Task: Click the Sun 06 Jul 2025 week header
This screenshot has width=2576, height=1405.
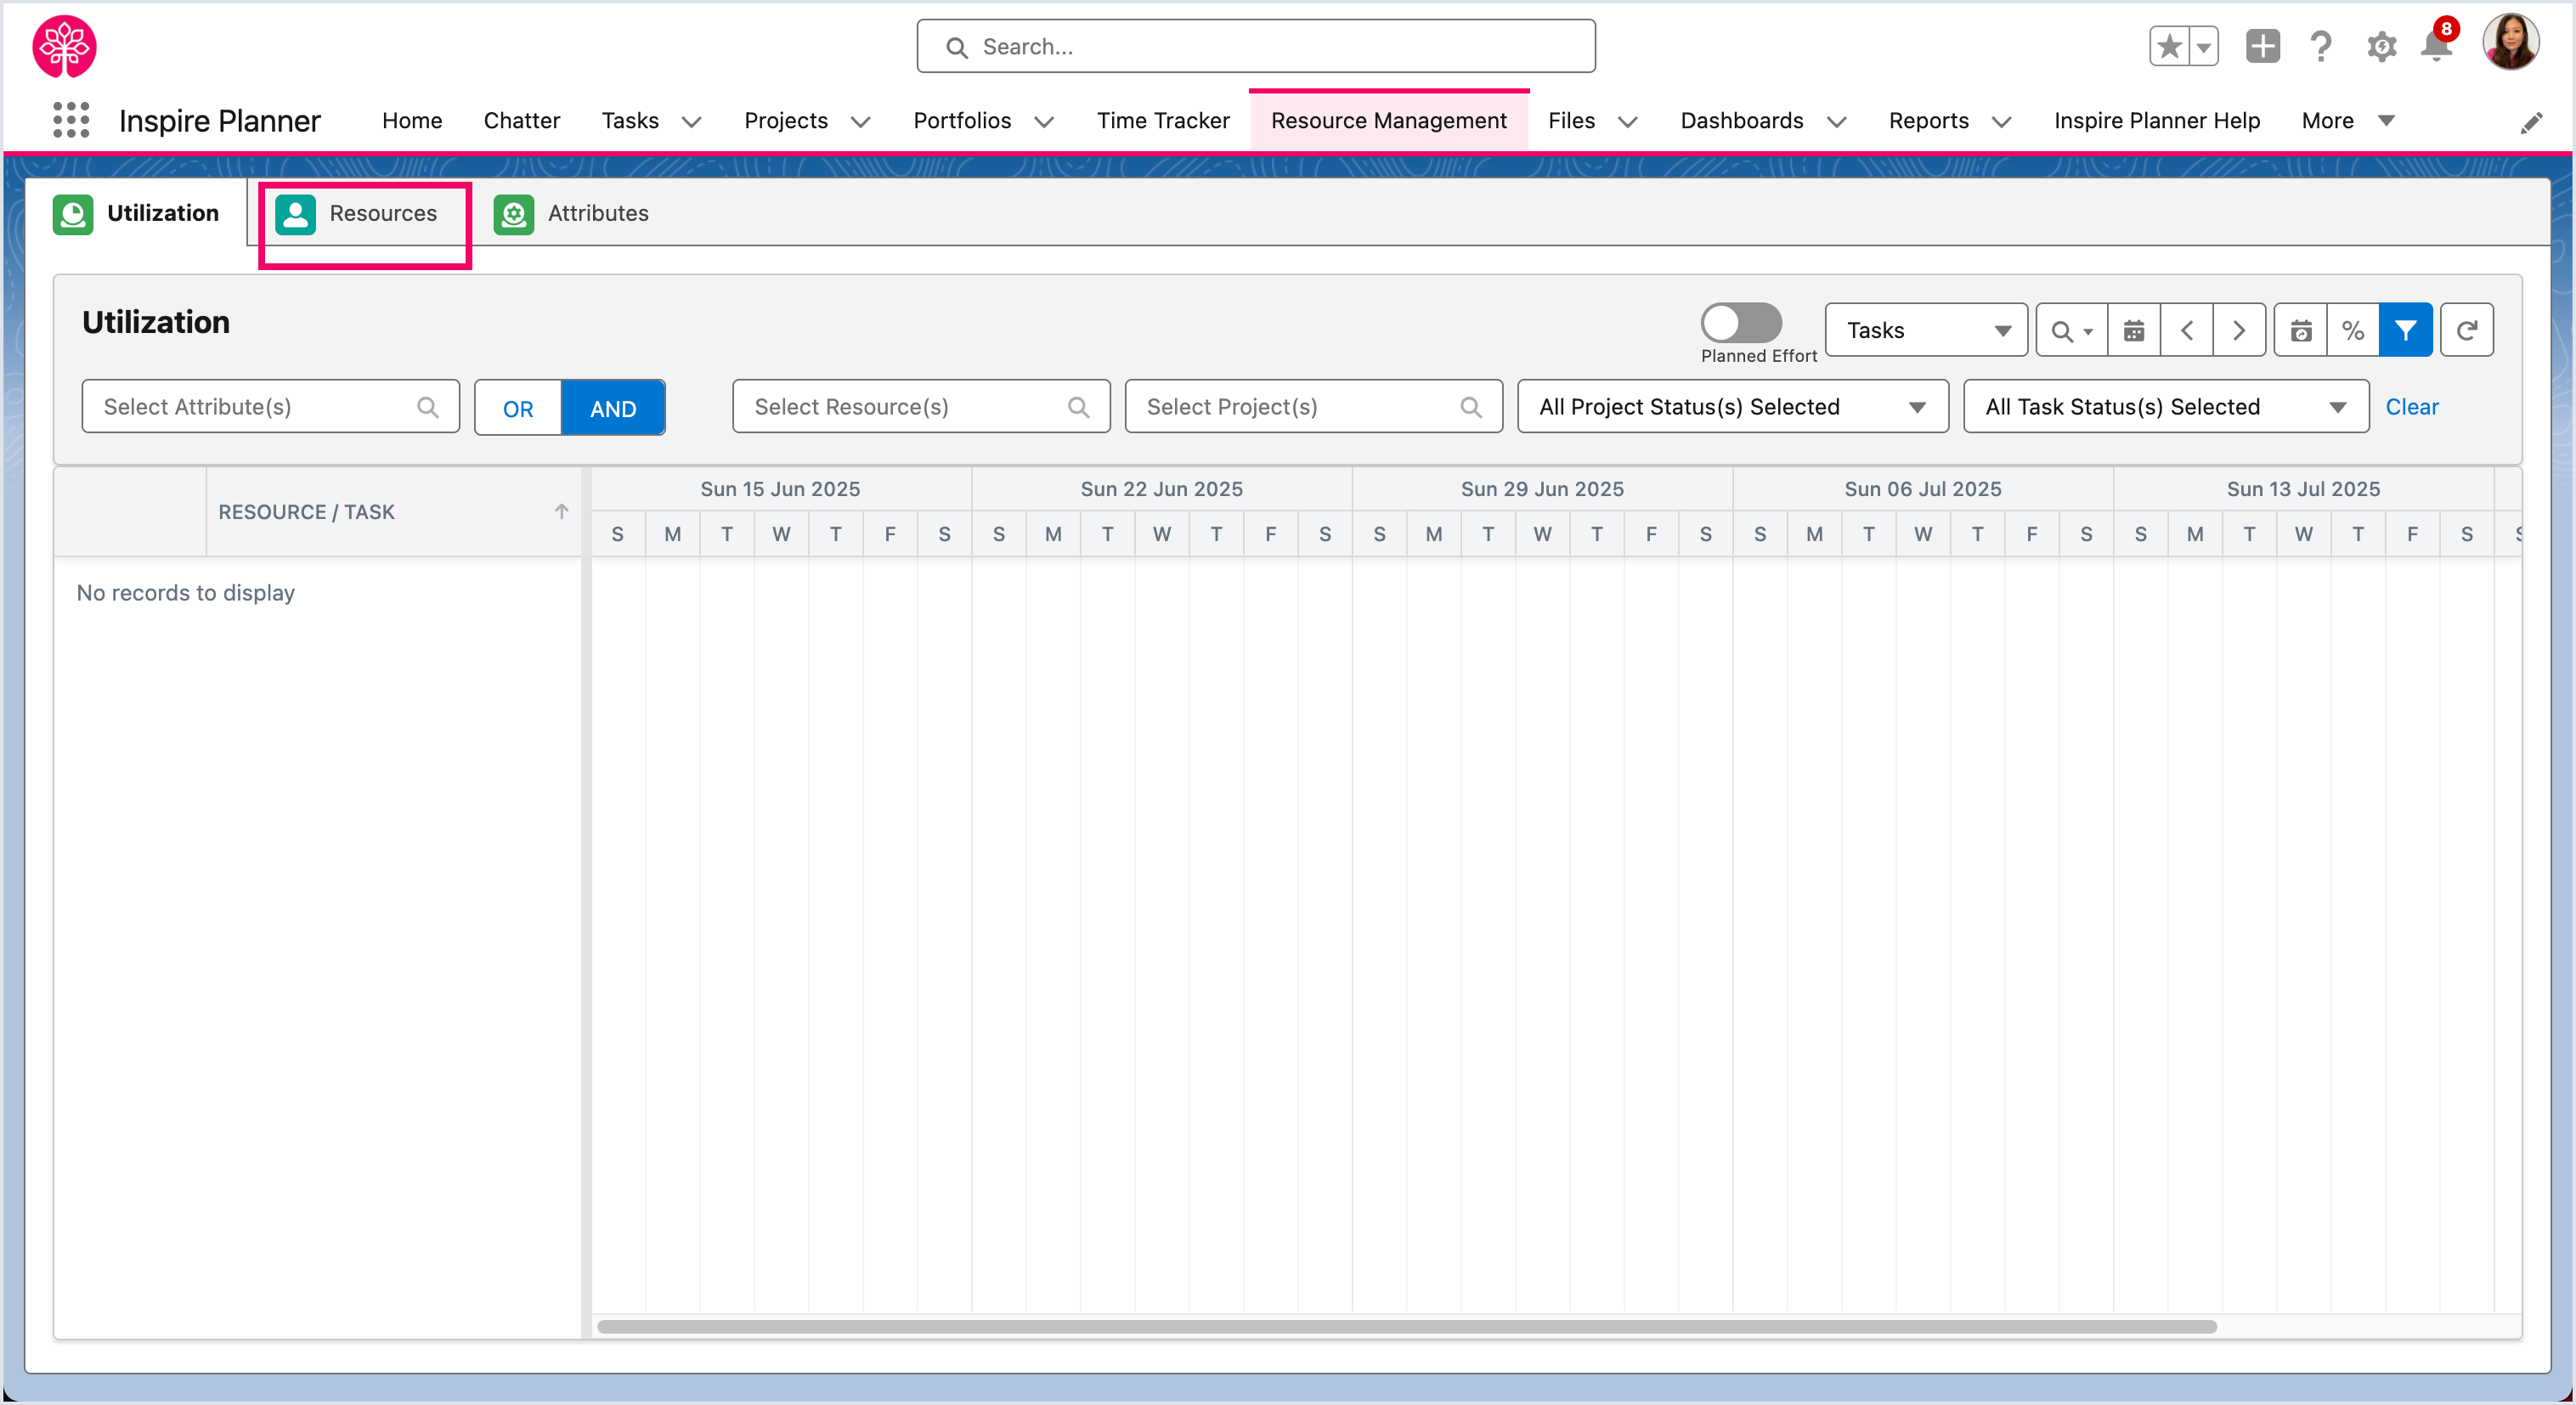Action: coord(1922,489)
